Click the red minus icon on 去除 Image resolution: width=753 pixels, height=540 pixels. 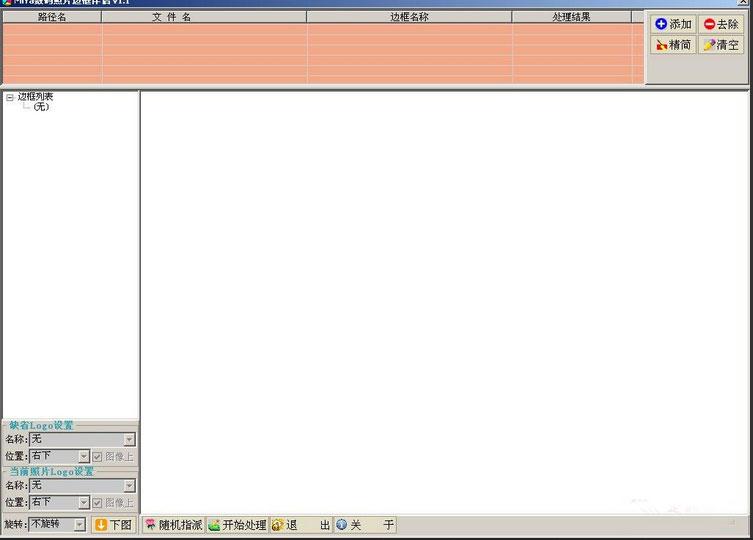point(709,24)
